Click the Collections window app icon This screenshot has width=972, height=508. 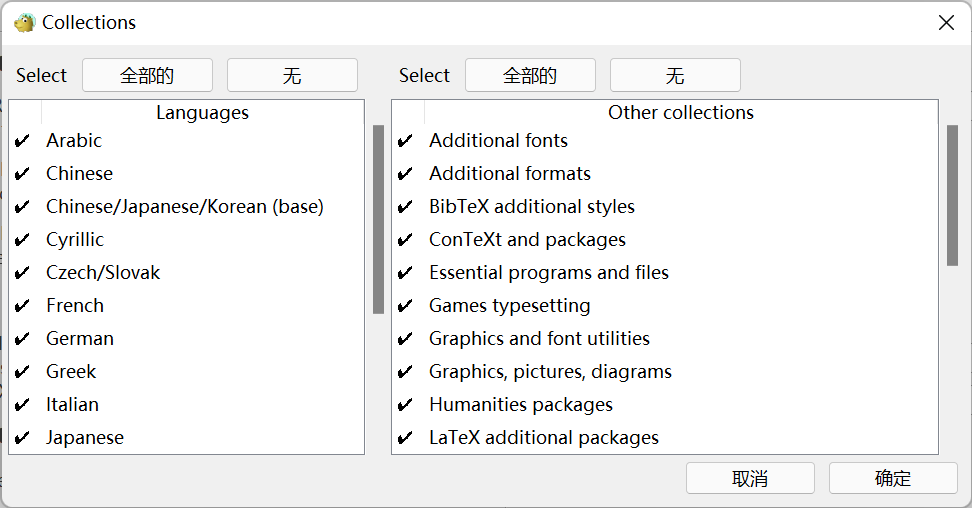click(25, 22)
